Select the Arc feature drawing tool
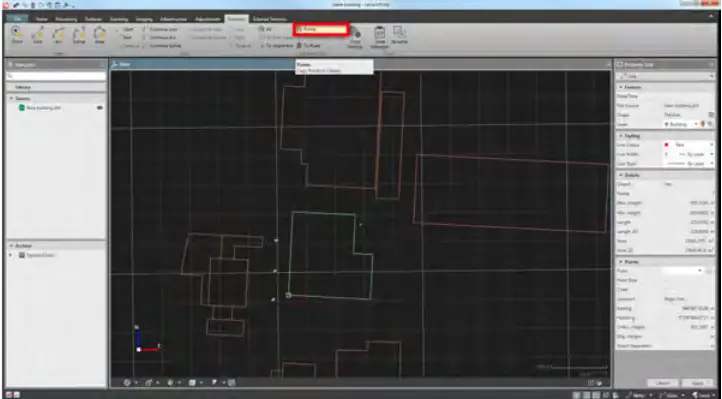Viewport: 722px width, 399px height. pyautogui.click(x=58, y=35)
